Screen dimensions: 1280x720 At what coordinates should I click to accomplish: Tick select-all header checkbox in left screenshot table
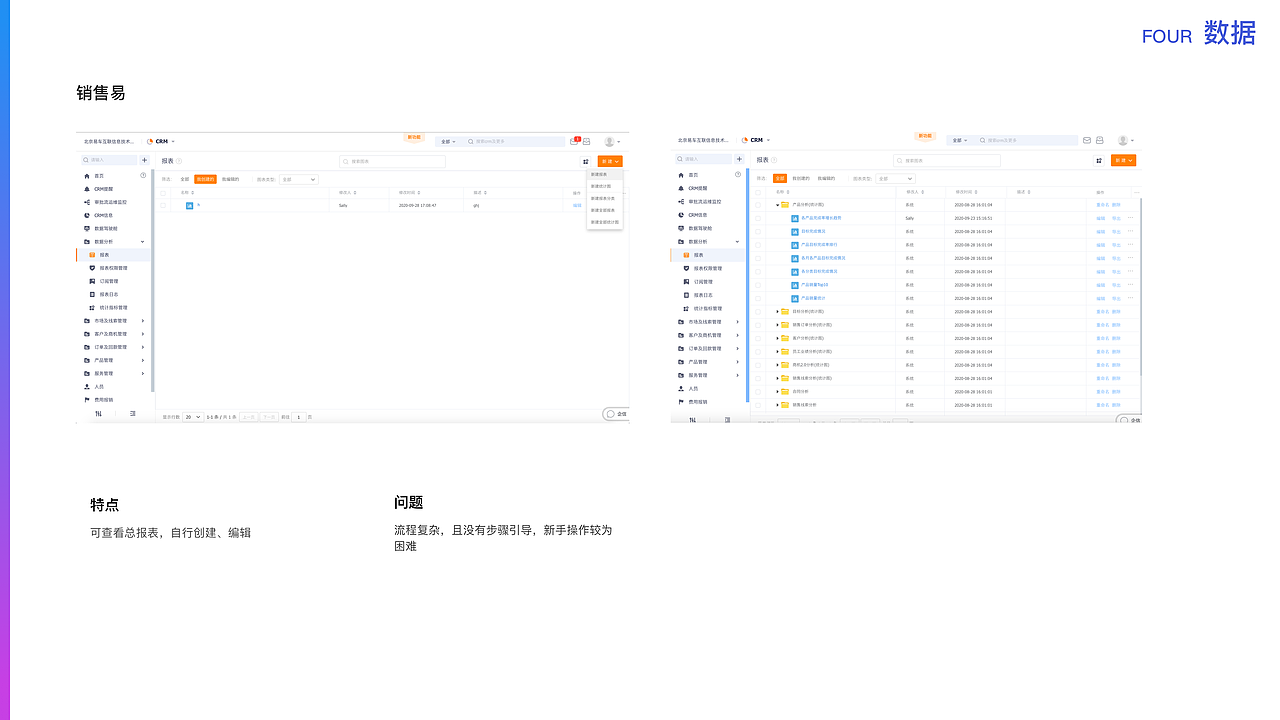coord(163,193)
